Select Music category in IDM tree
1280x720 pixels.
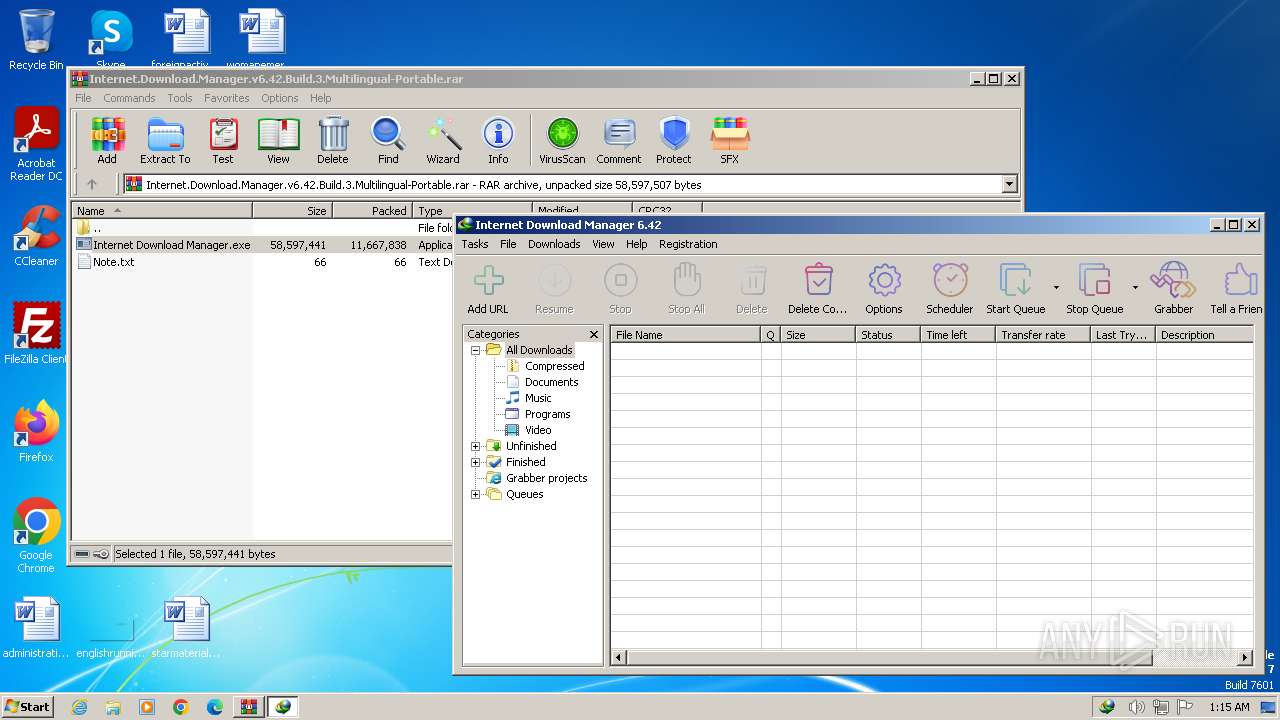pyautogui.click(x=538, y=398)
